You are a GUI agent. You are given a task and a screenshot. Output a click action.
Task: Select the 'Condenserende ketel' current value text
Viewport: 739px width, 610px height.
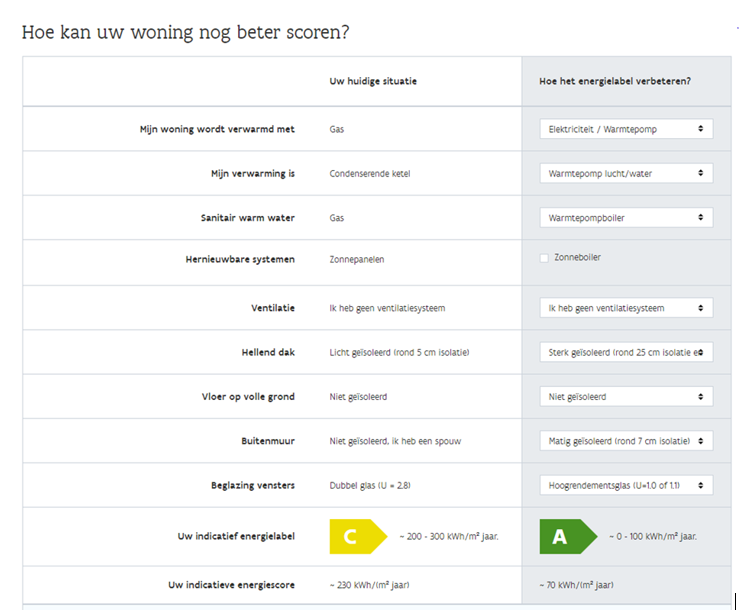click(369, 173)
